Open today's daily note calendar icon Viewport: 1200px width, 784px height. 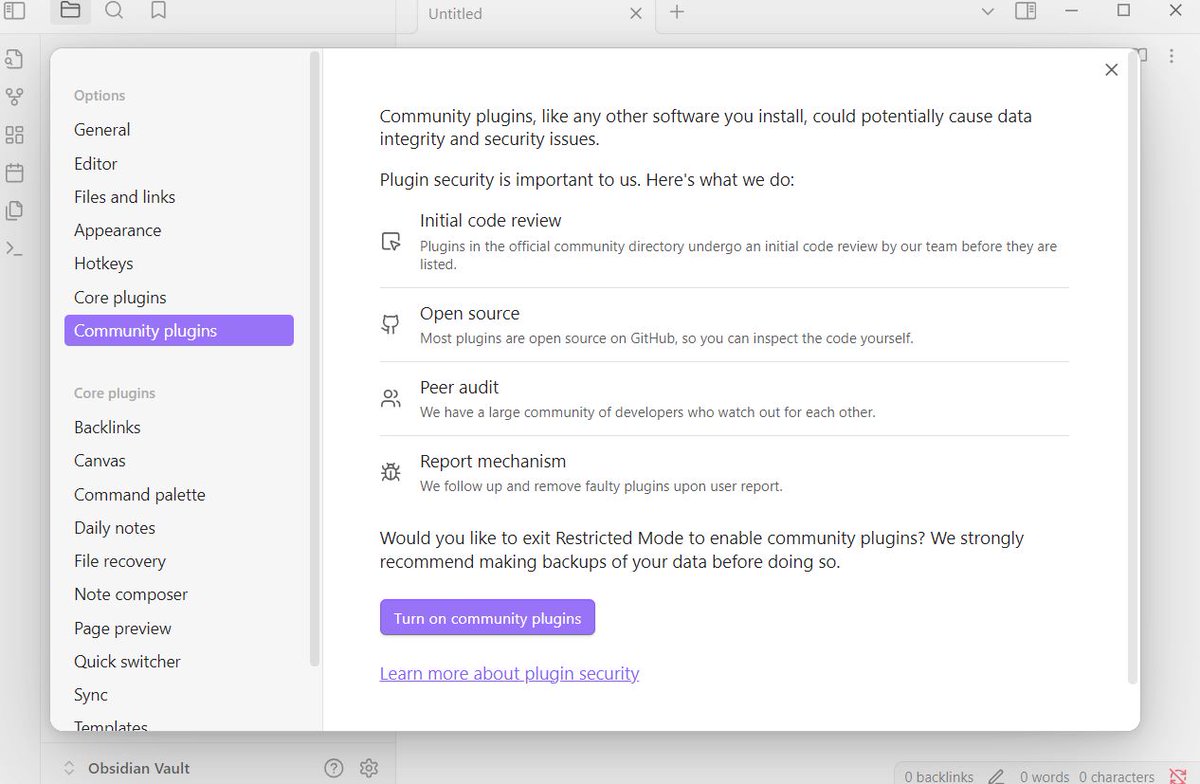pos(14,173)
